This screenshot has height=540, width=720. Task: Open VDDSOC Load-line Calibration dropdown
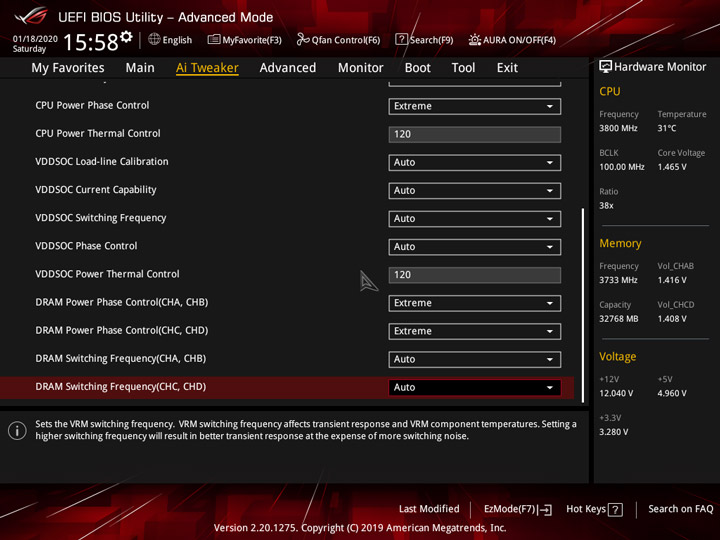pyautogui.click(x=474, y=163)
